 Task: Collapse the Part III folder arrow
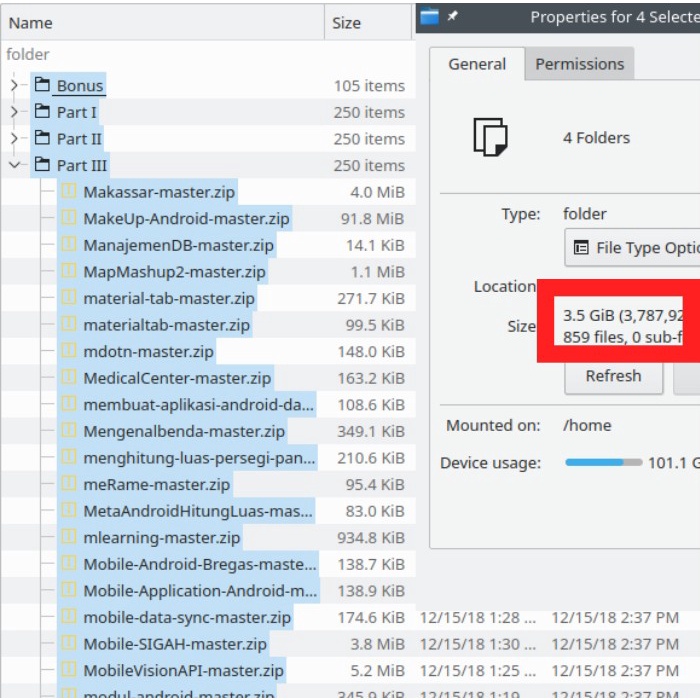tap(14, 165)
